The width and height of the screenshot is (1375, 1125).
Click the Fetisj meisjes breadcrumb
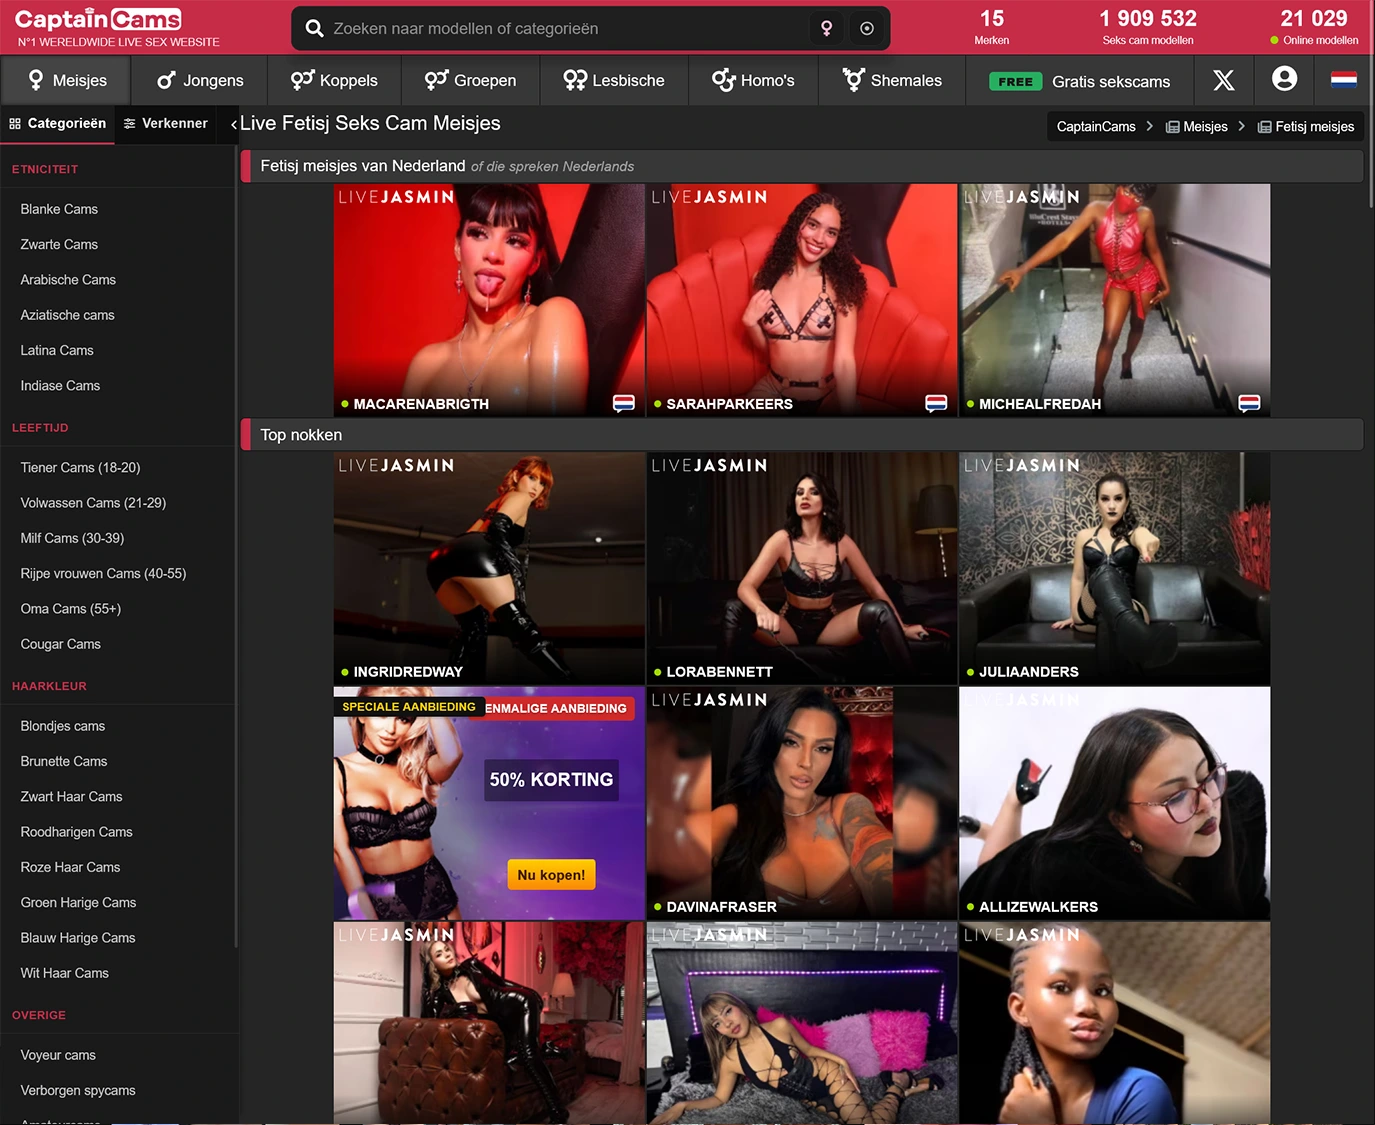[x=1306, y=127]
